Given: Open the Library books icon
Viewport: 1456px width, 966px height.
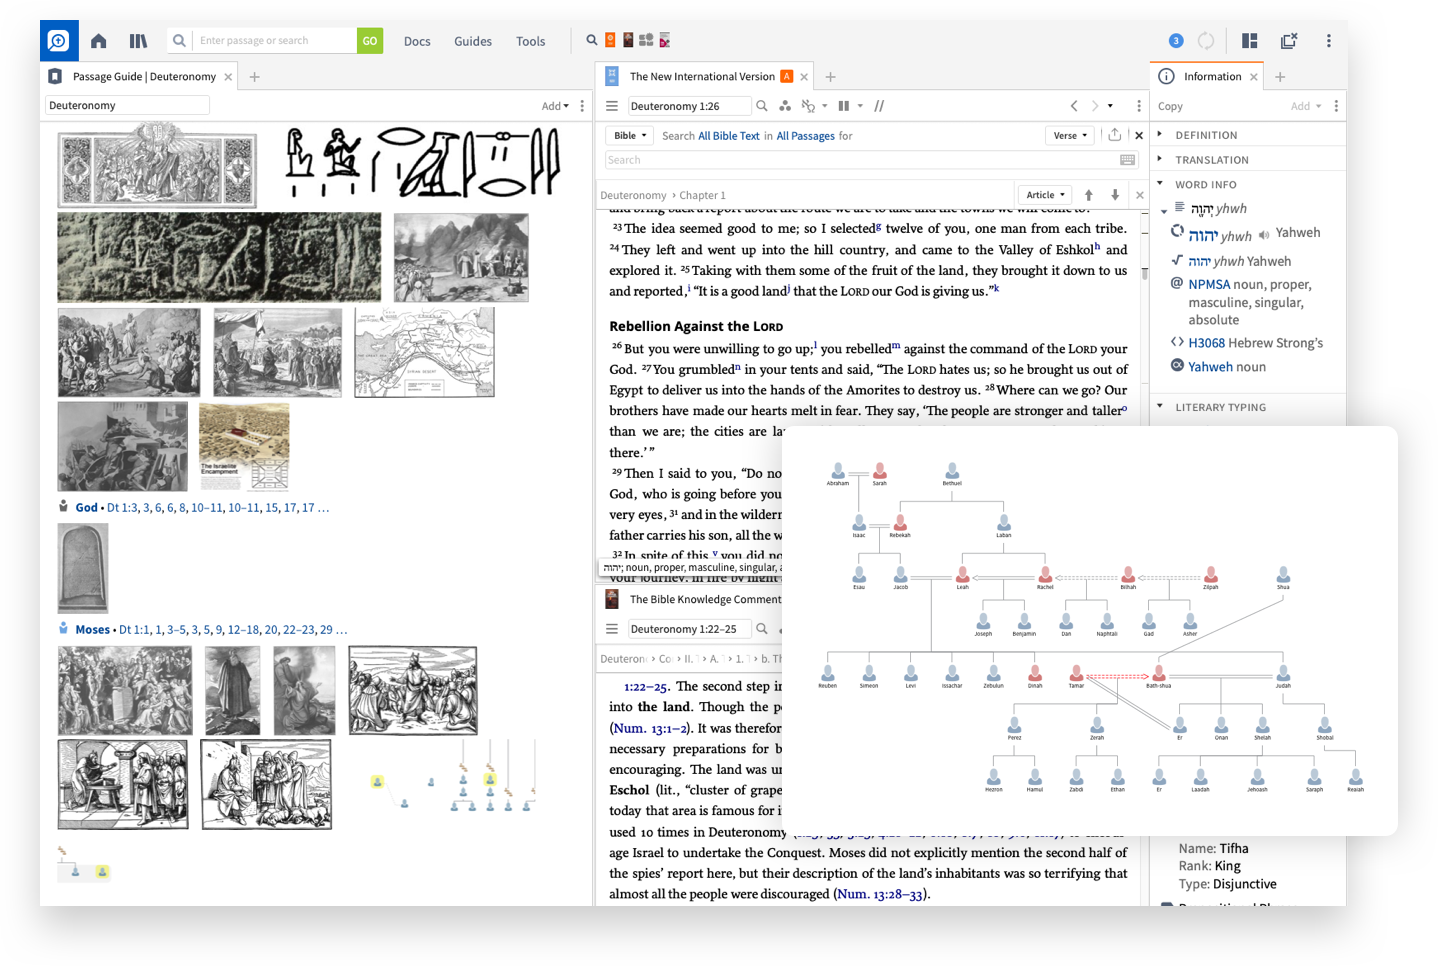Looking at the screenshot, I should [x=138, y=41].
